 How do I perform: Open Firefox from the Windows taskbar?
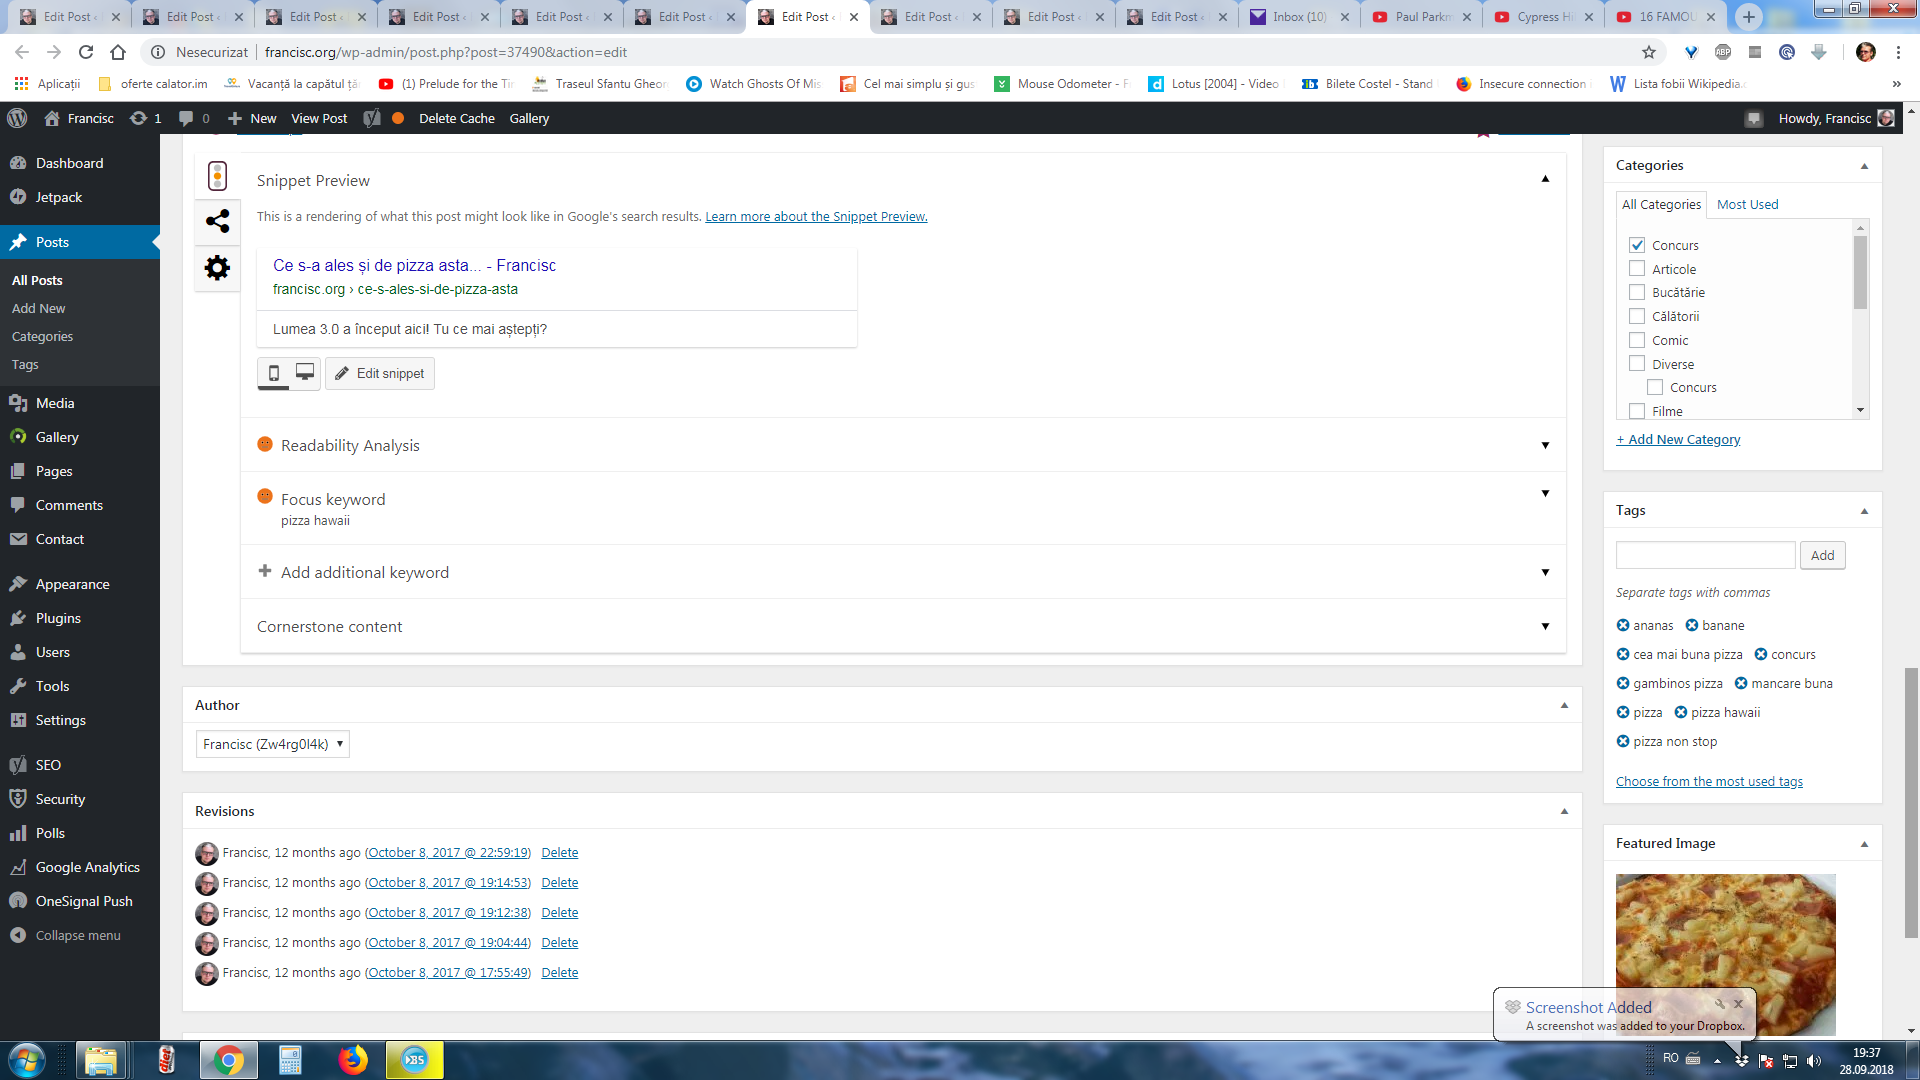click(352, 1060)
